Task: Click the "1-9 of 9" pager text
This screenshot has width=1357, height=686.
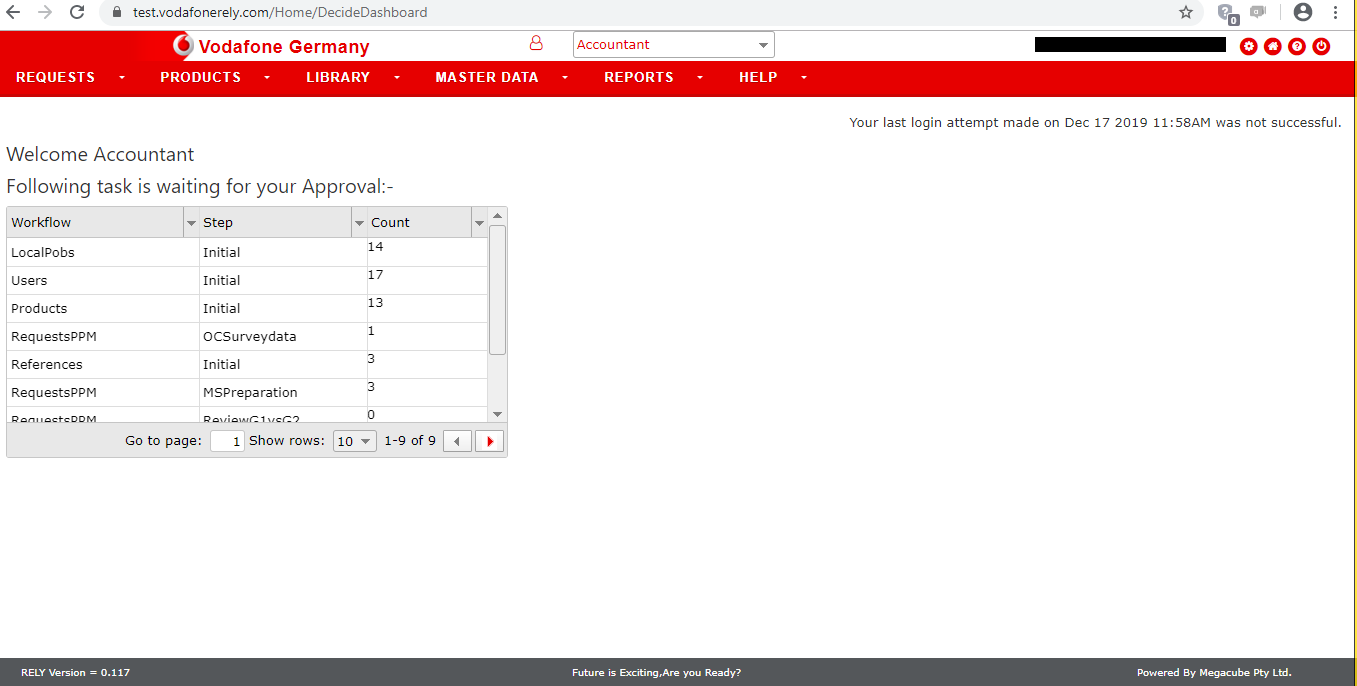Action: click(410, 441)
